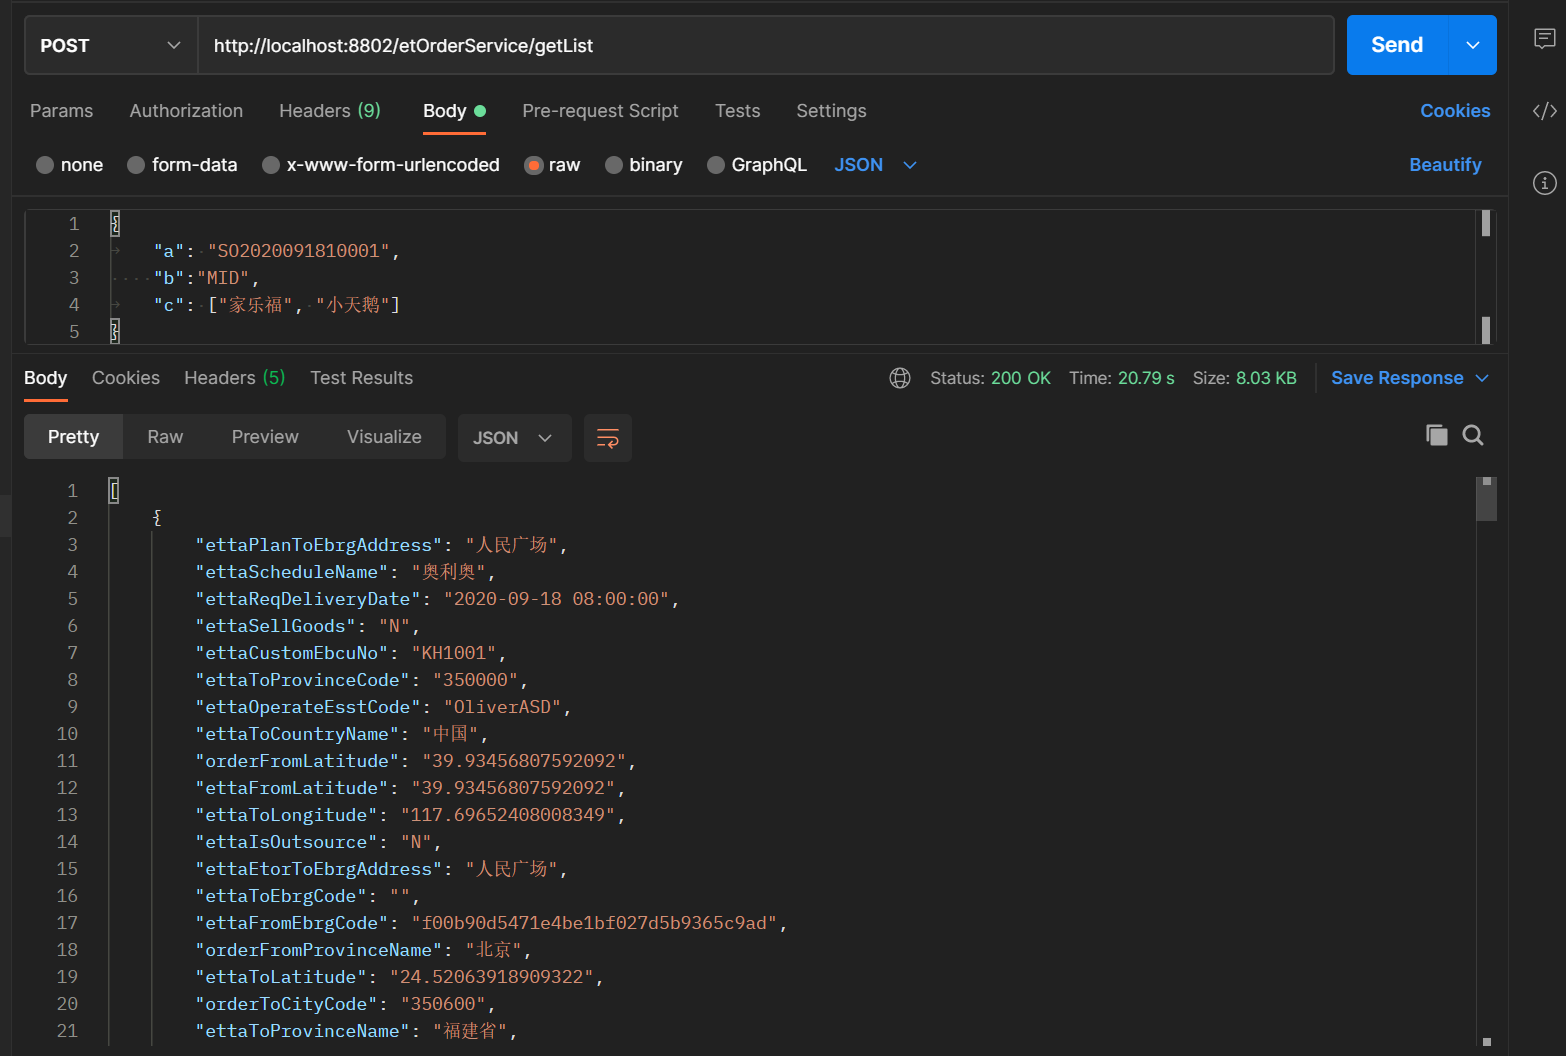The width and height of the screenshot is (1566, 1056).
Task: Switch response view to Pretty
Action: [73, 437]
